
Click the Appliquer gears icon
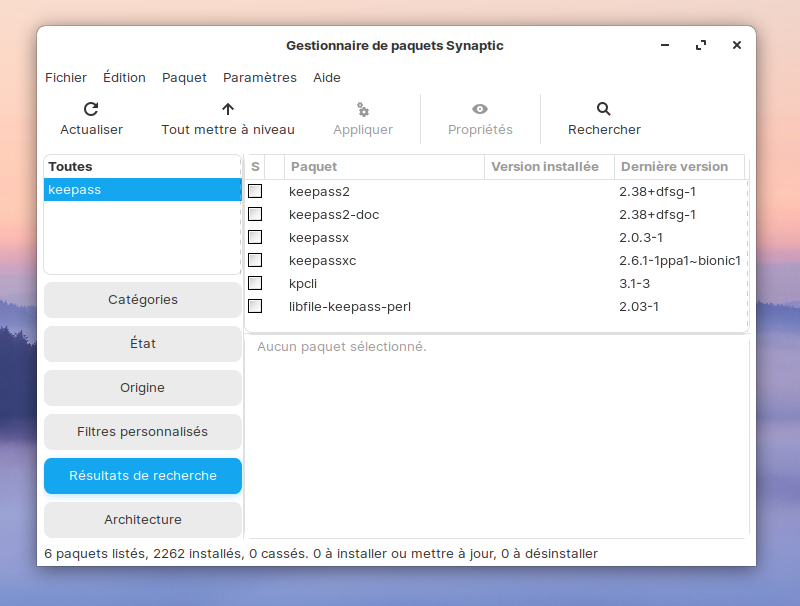pos(363,109)
